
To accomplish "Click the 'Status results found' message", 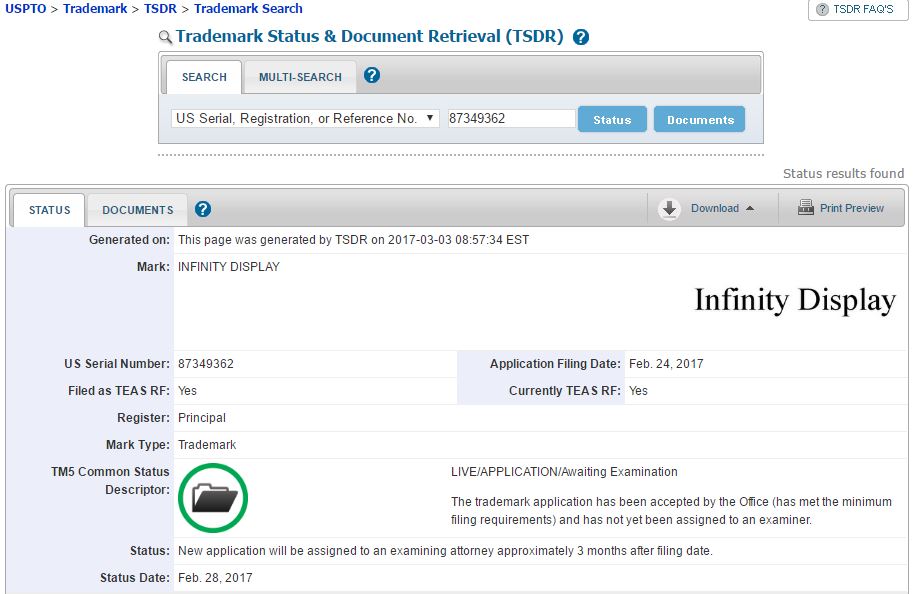I will pos(843,174).
